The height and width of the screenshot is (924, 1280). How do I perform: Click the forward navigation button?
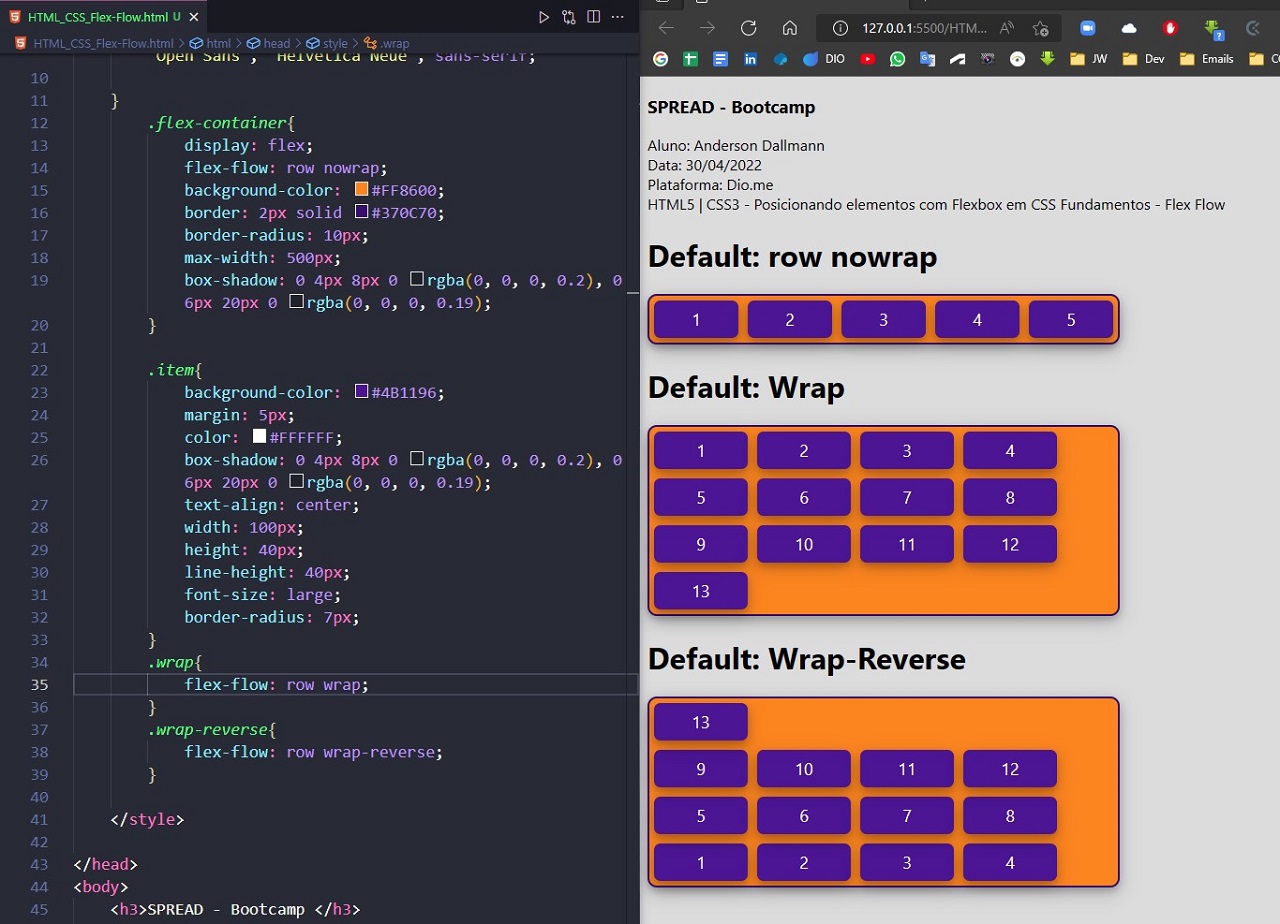(707, 28)
